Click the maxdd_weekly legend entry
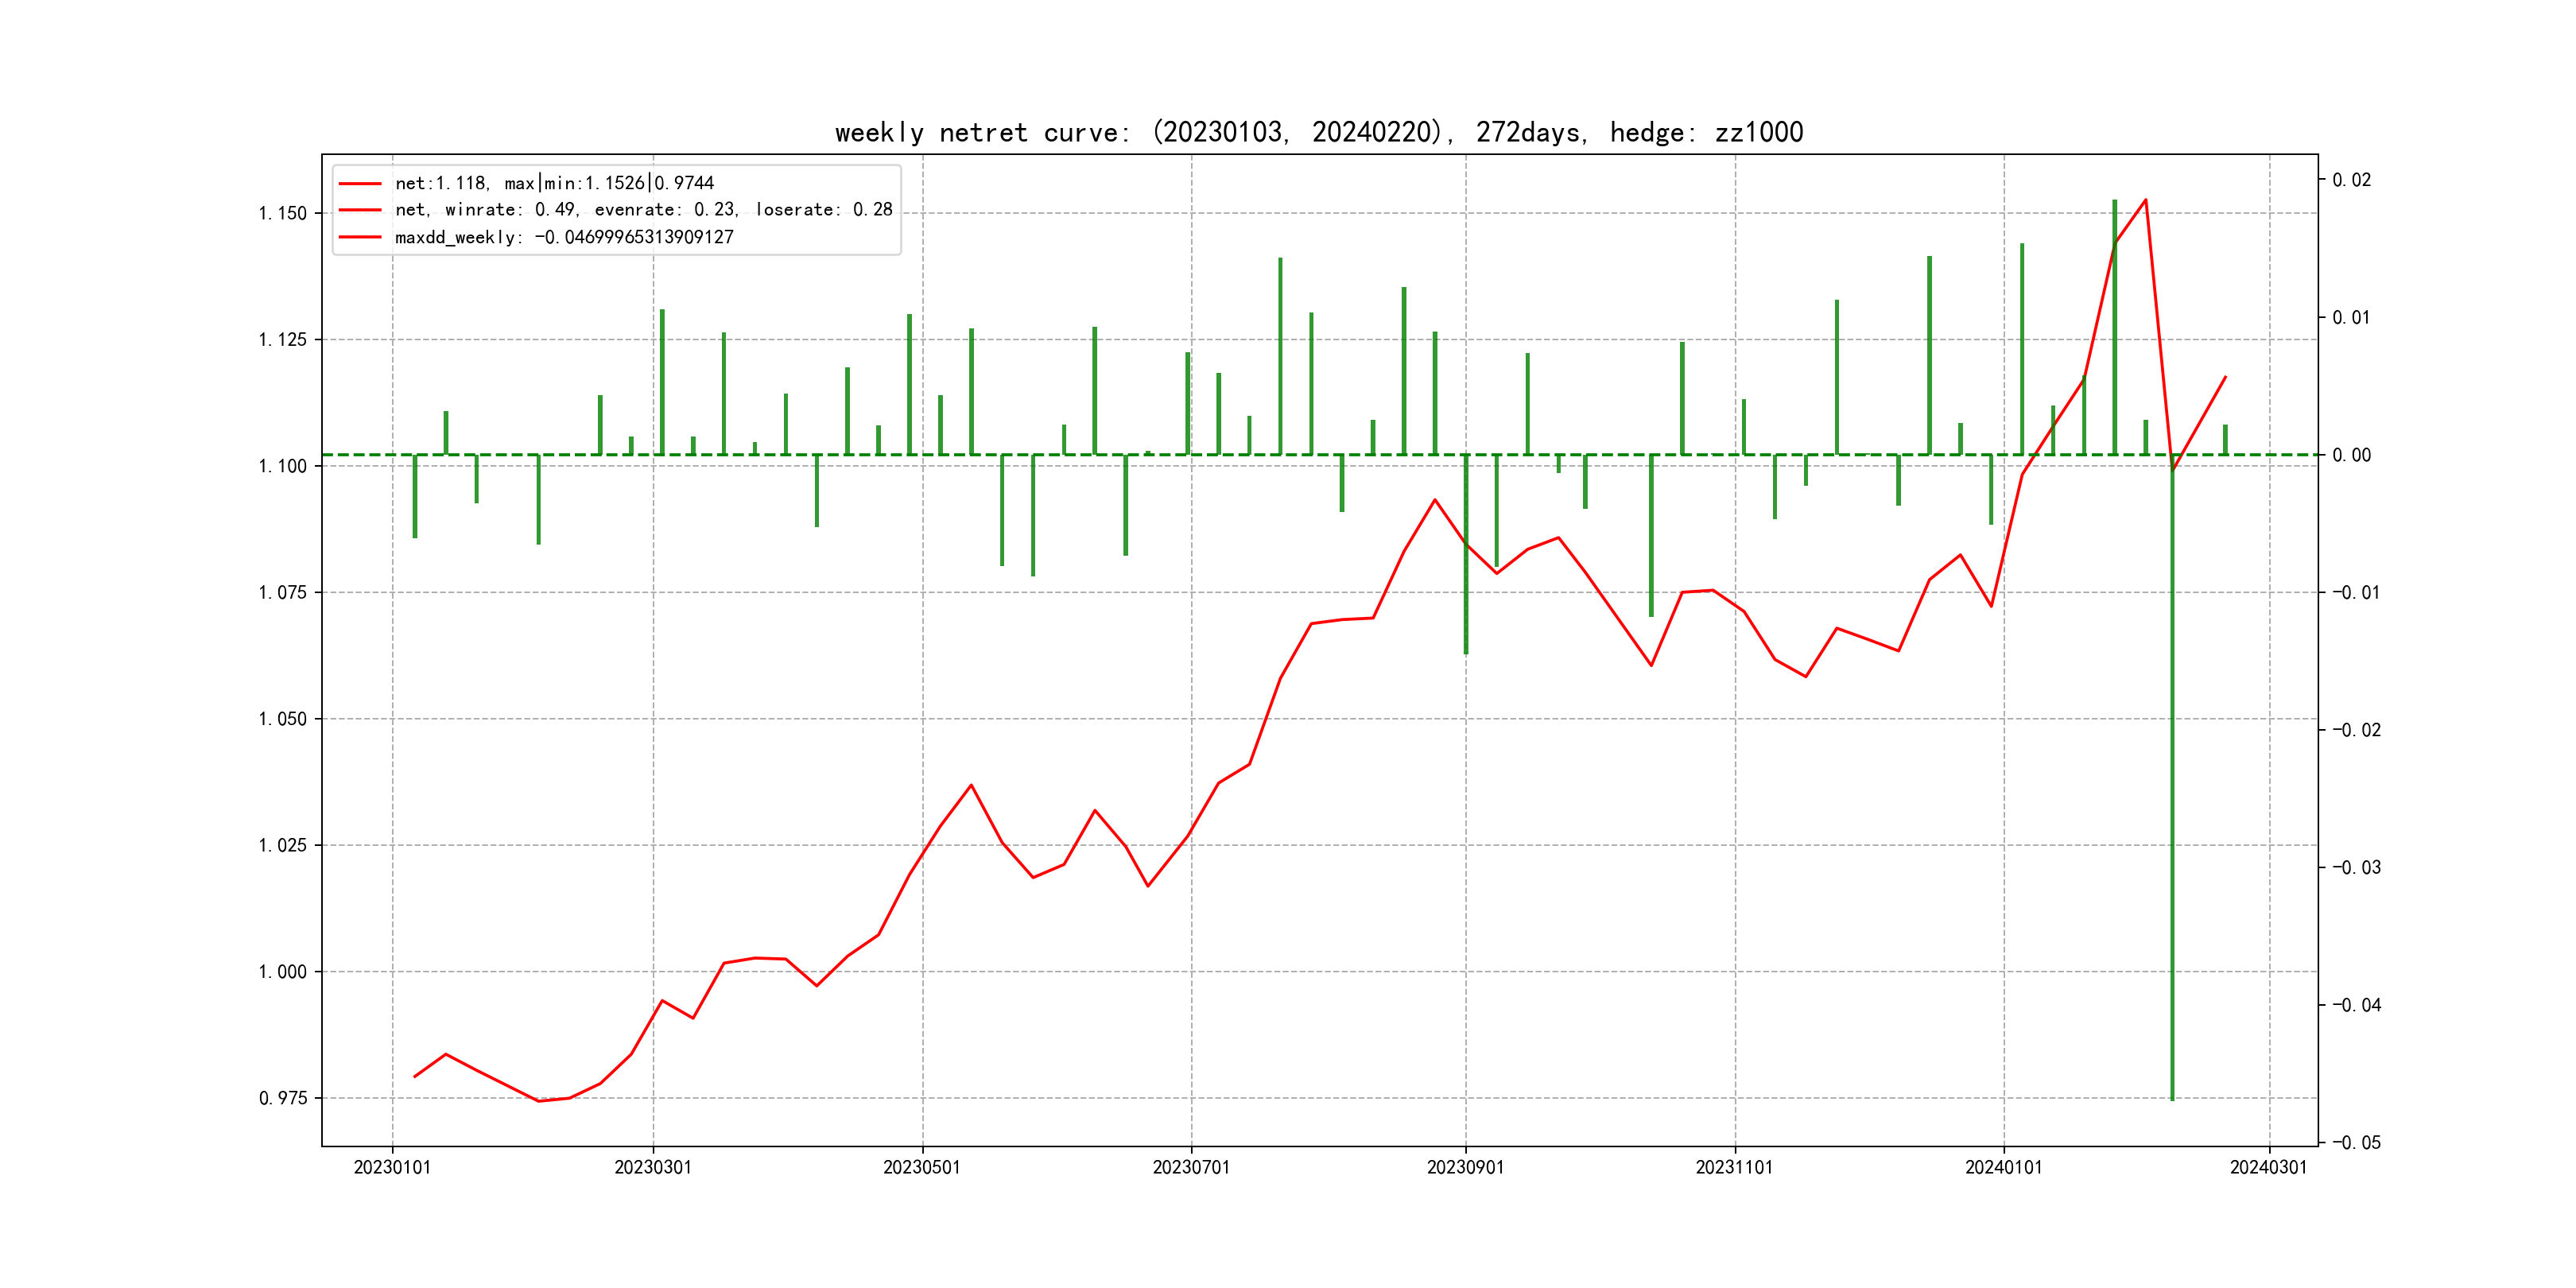 pos(564,237)
